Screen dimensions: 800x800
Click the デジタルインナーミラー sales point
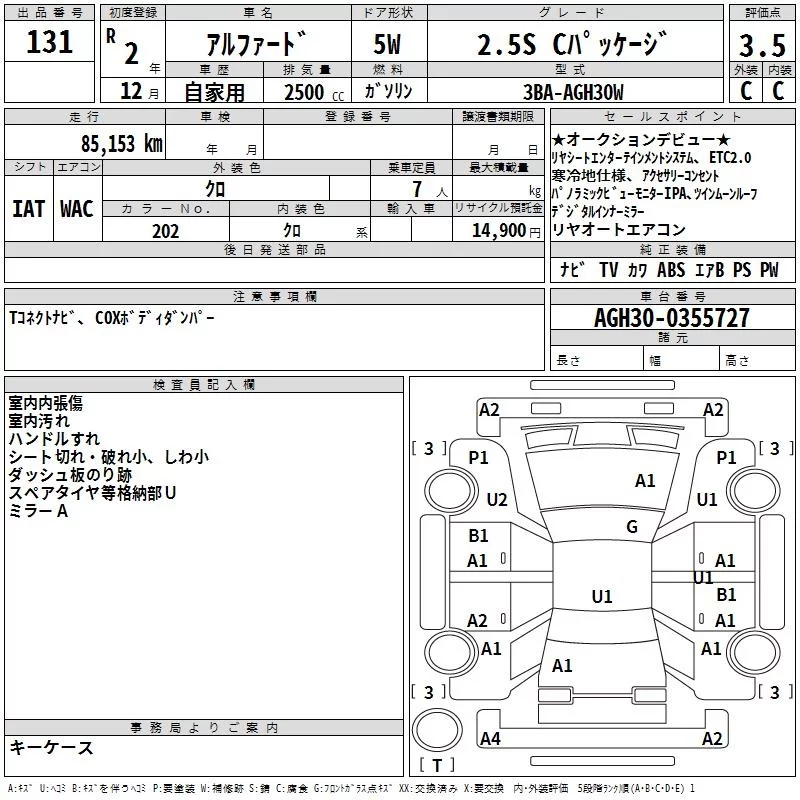(x=597, y=211)
